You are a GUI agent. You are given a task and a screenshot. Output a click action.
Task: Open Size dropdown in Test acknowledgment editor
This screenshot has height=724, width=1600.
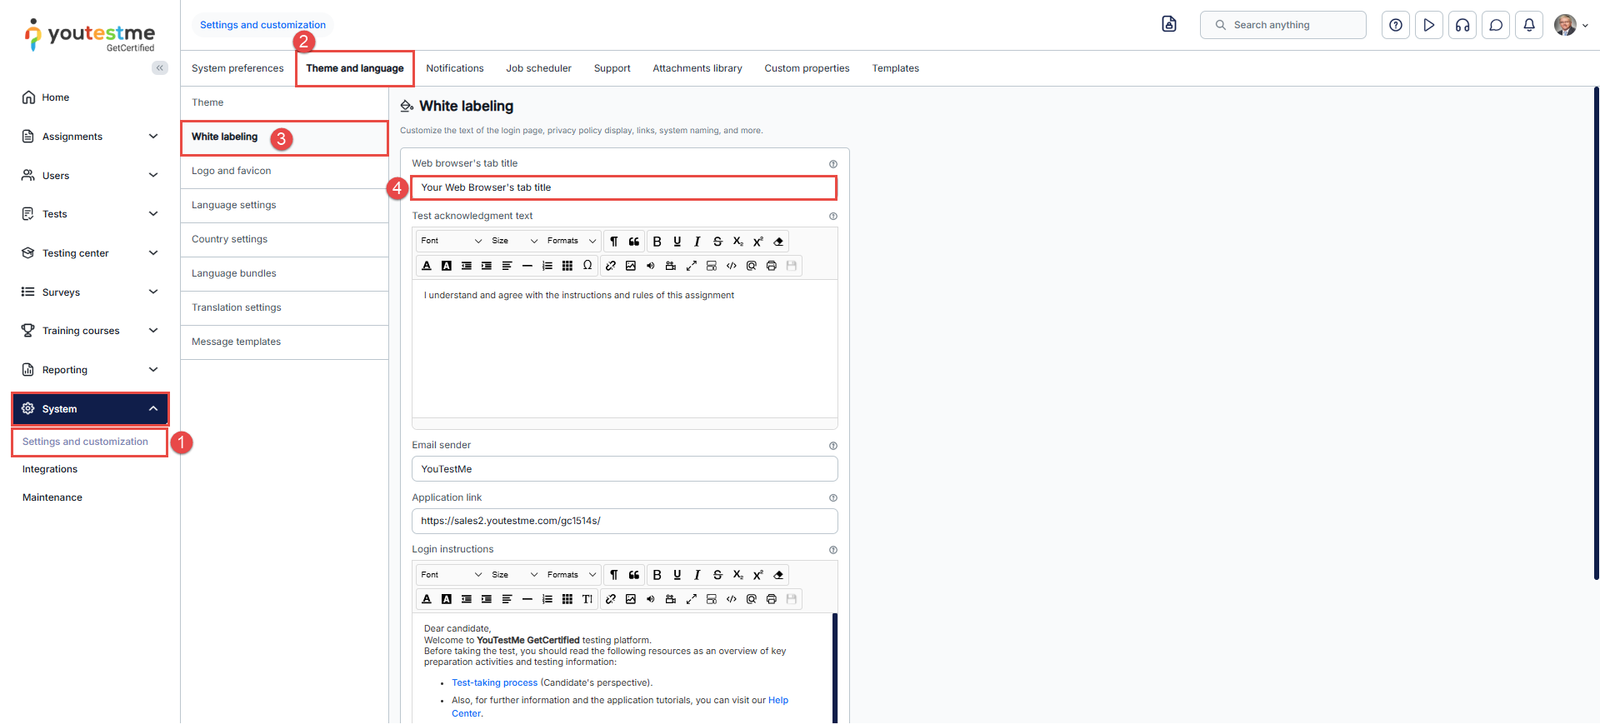[x=514, y=241]
